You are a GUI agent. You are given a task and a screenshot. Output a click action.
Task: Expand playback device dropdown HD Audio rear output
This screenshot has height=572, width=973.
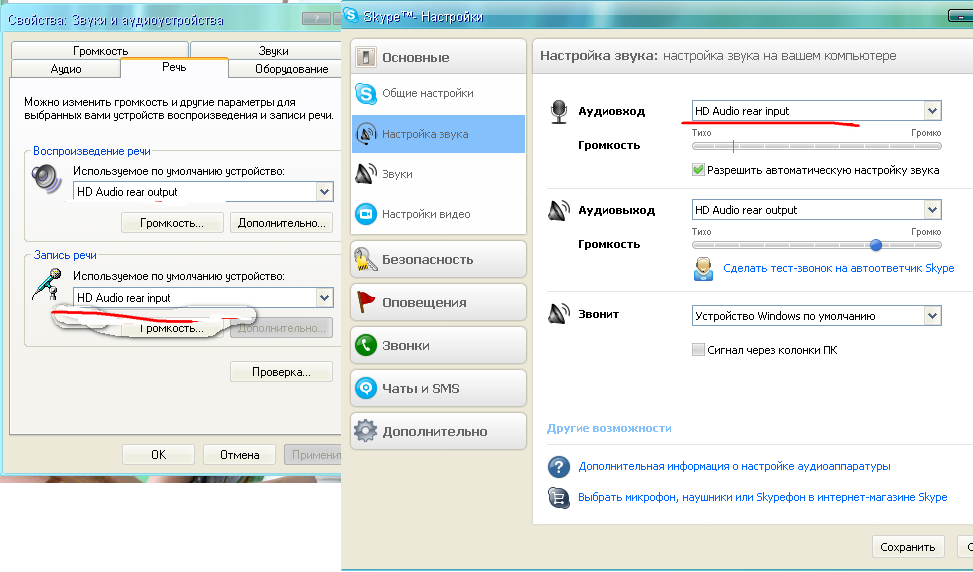tap(324, 192)
